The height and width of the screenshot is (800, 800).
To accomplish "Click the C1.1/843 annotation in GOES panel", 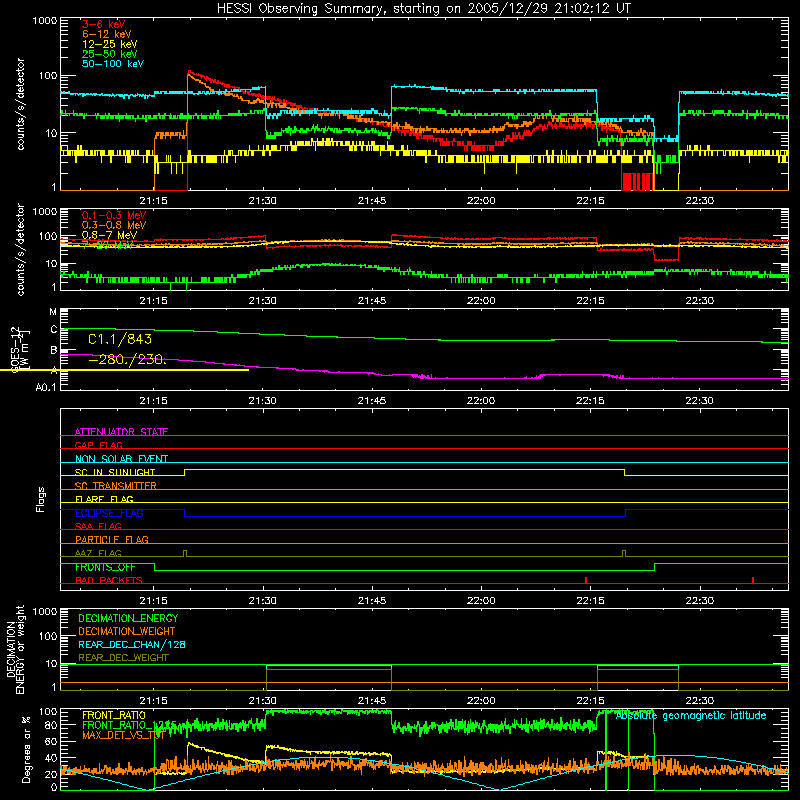I will pyautogui.click(x=120, y=339).
